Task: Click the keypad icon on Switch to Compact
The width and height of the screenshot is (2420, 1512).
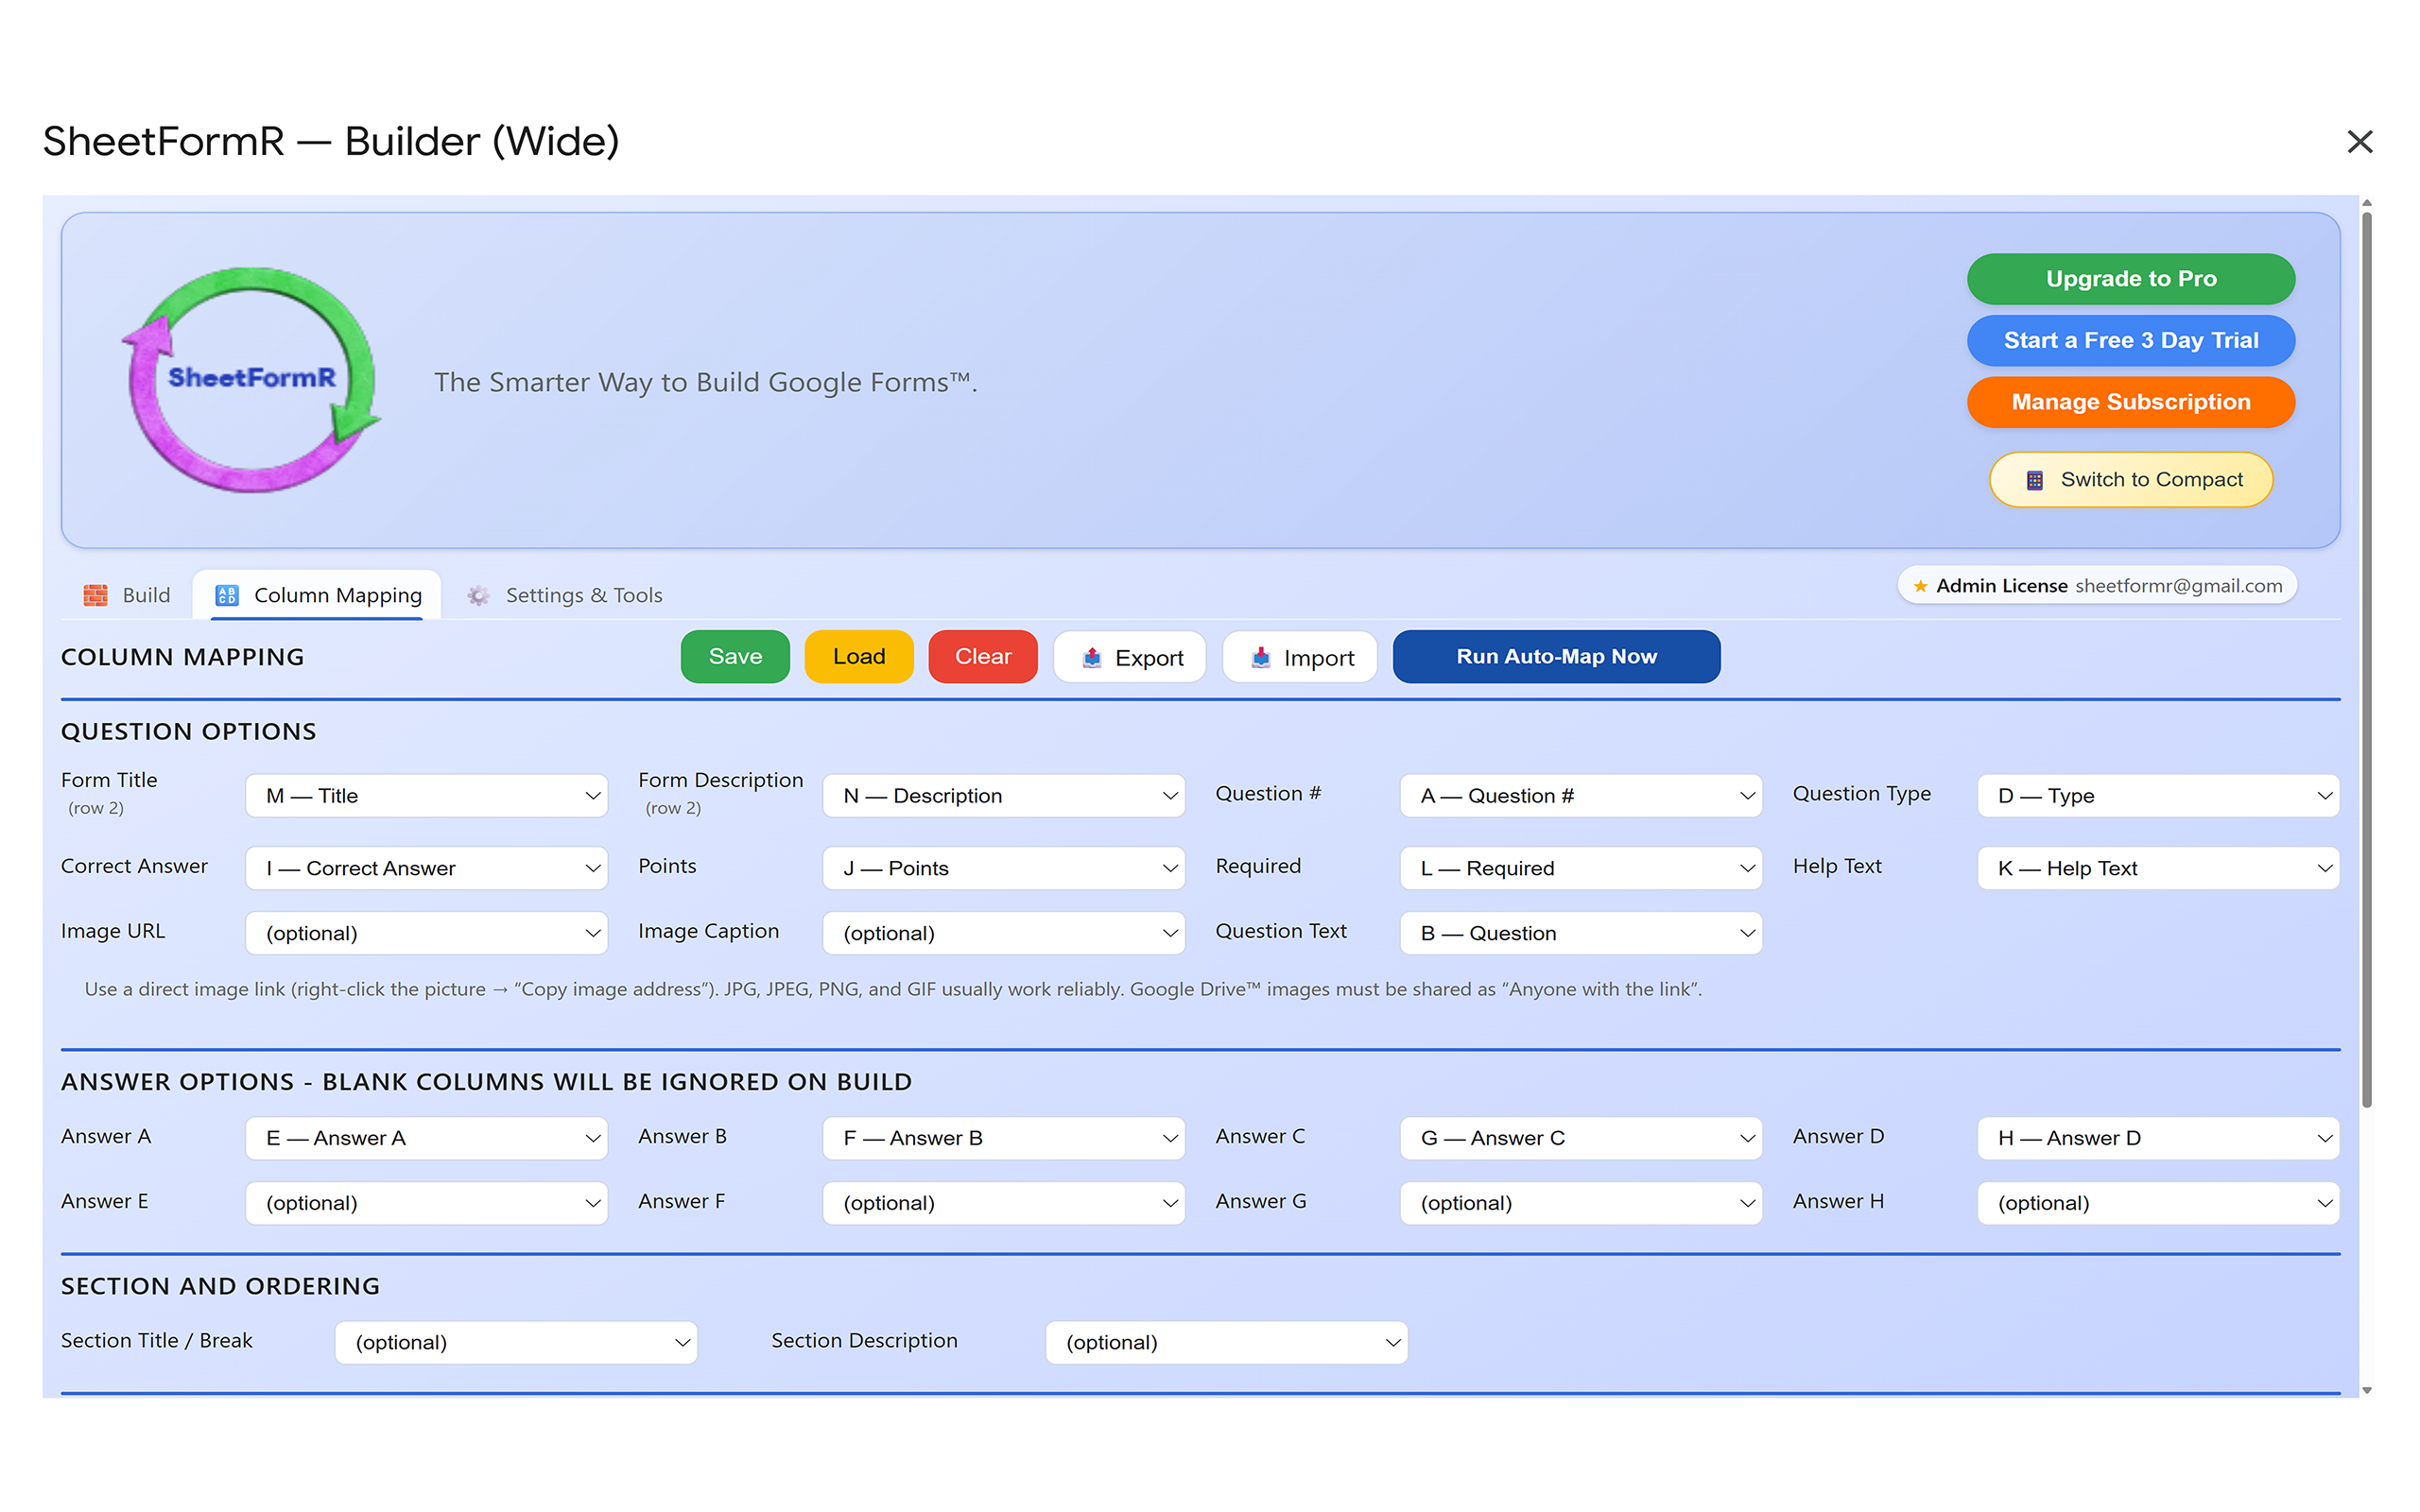Action: coord(2034,479)
